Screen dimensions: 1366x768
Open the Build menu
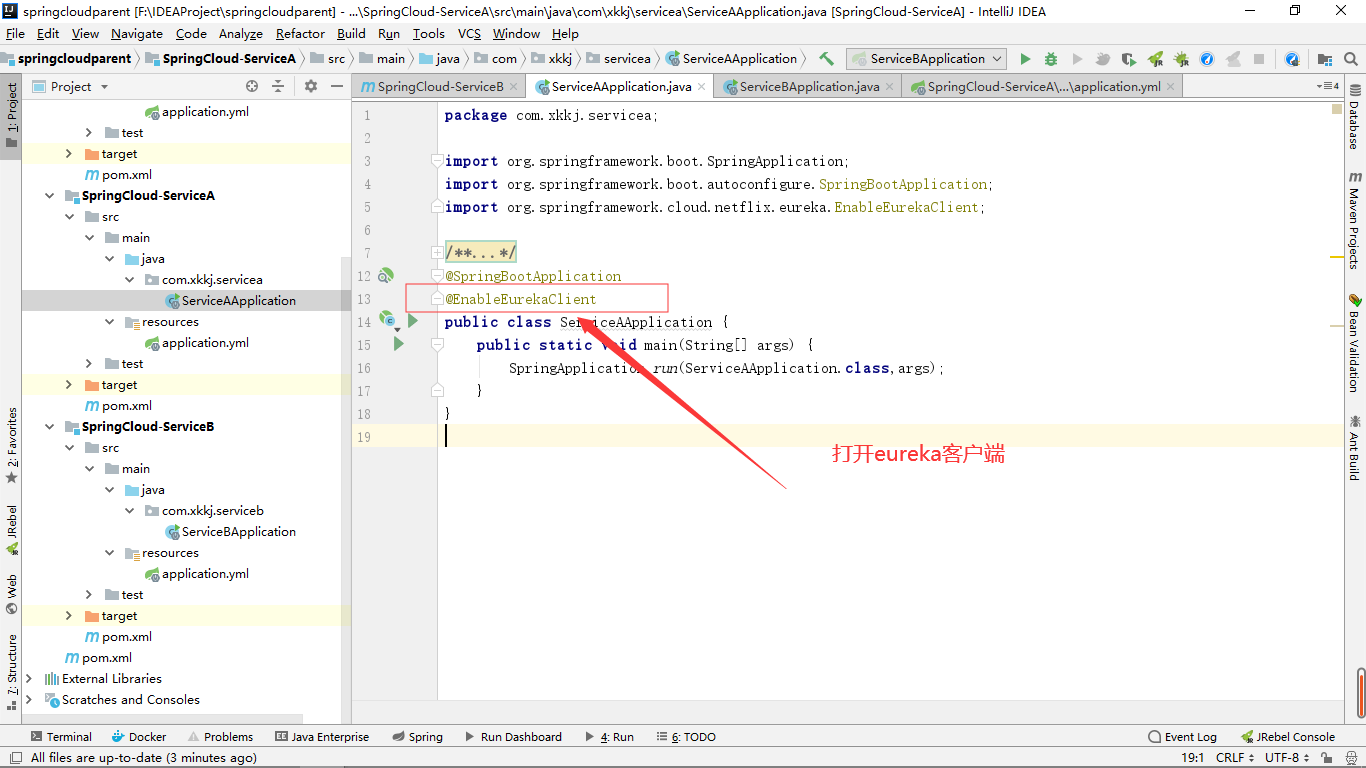point(351,34)
